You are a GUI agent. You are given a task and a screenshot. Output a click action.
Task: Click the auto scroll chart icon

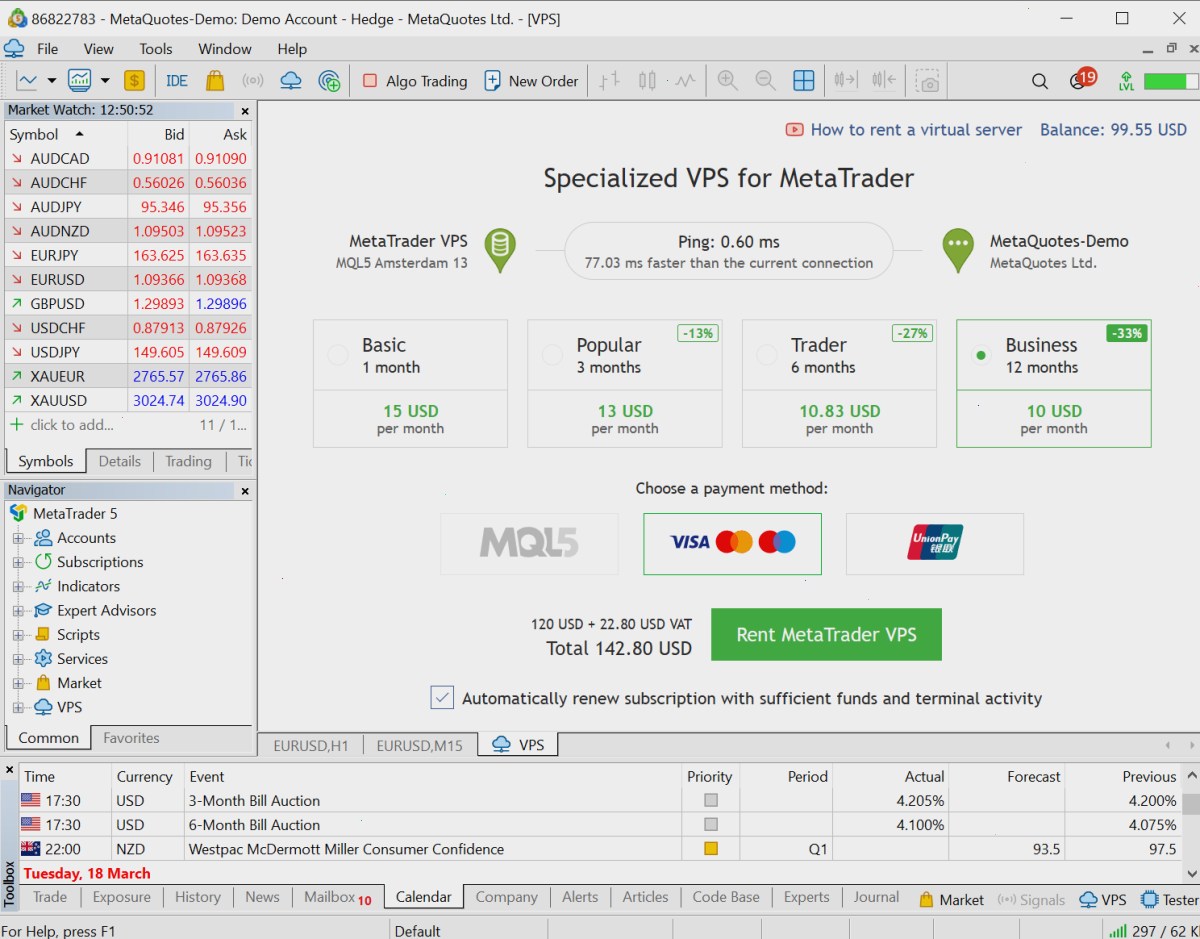pyautogui.click(x=847, y=81)
